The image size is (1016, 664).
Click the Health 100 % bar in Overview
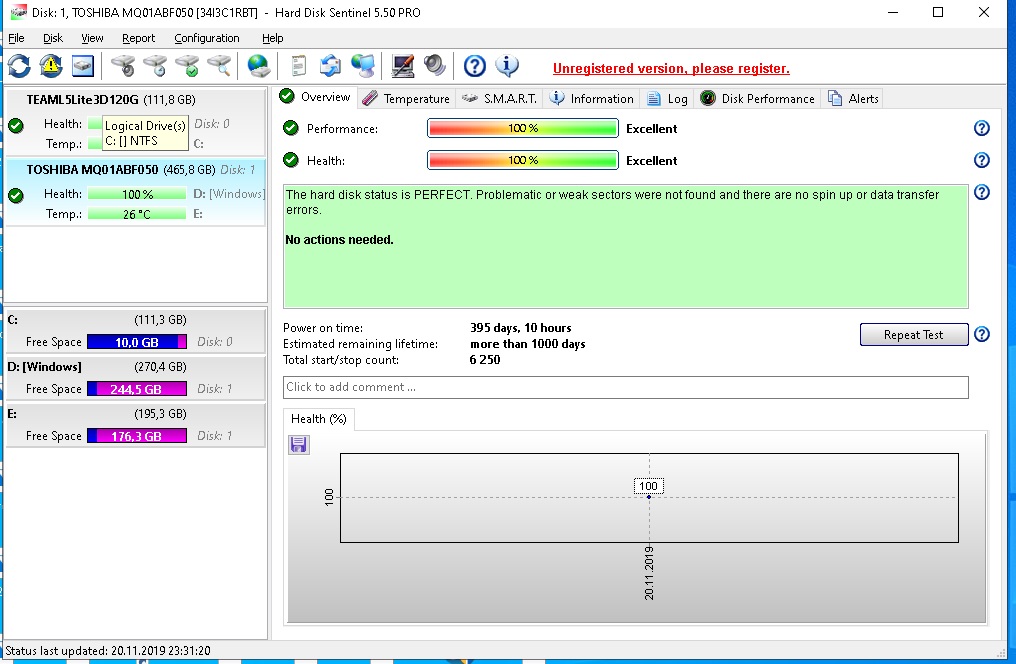pos(523,160)
